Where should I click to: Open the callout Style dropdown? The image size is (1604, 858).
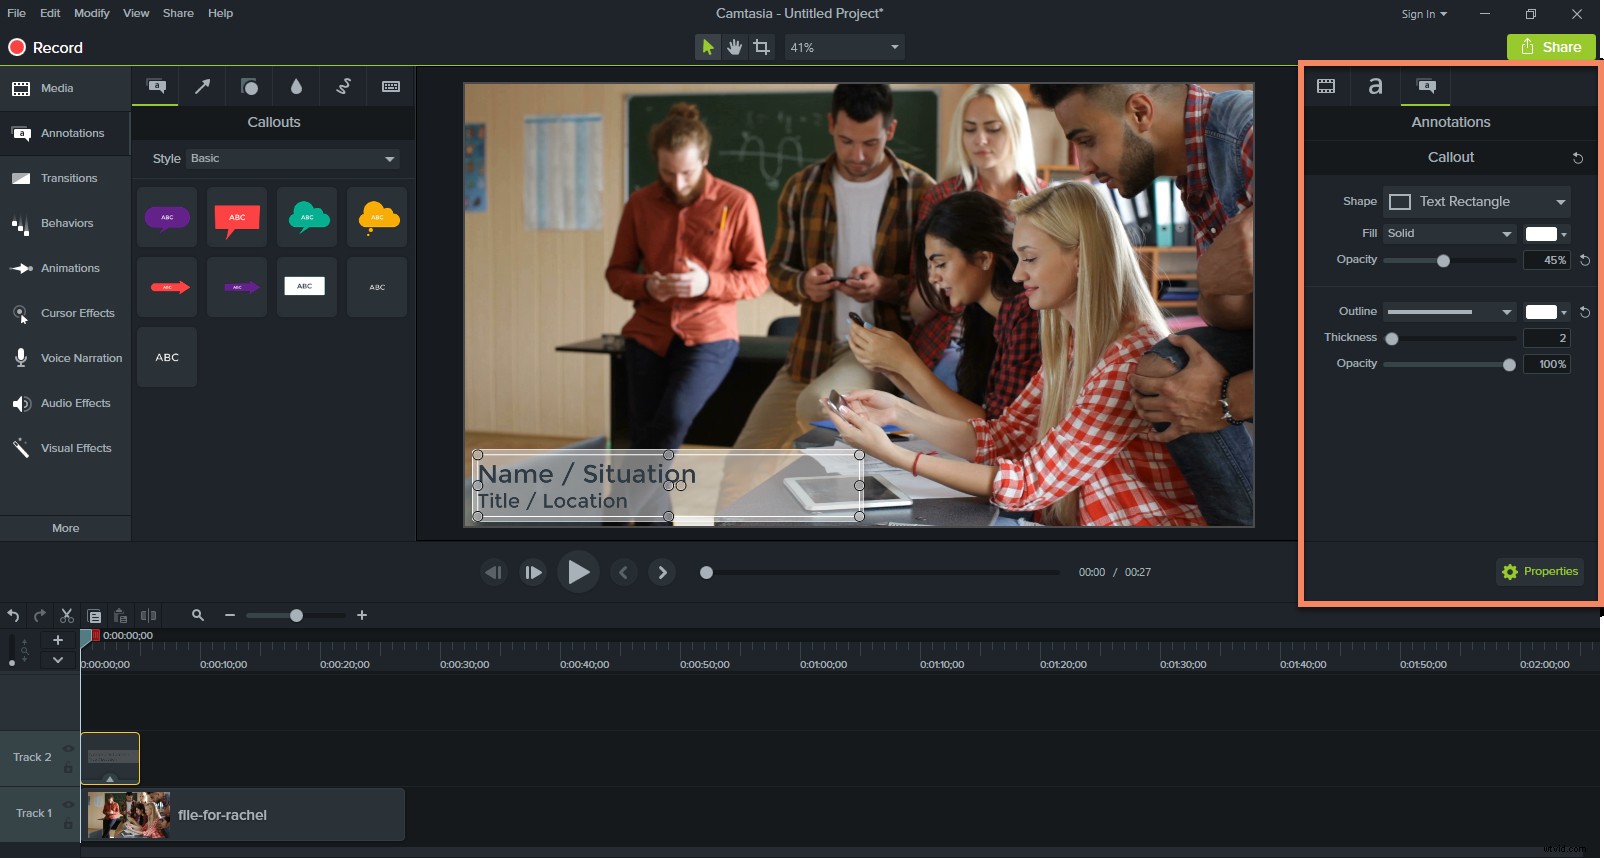pyautogui.click(x=293, y=158)
